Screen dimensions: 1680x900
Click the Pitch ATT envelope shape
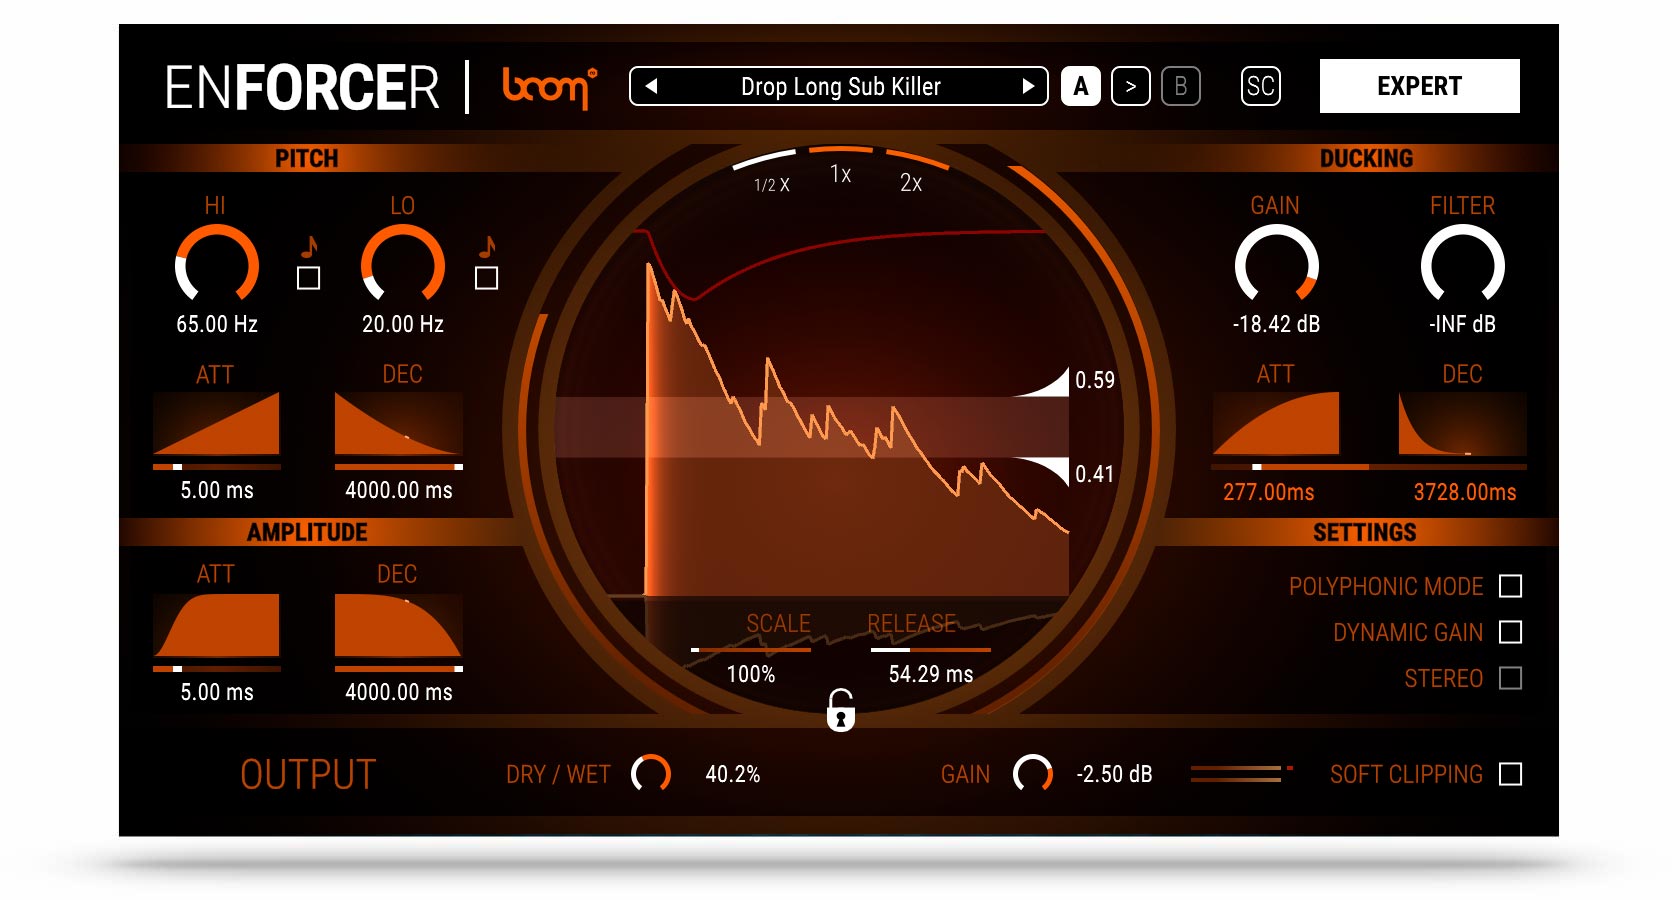point(217,424)
